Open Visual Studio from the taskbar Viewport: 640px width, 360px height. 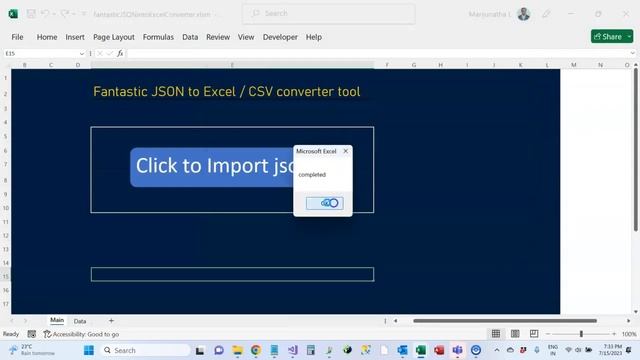(293, 350)
